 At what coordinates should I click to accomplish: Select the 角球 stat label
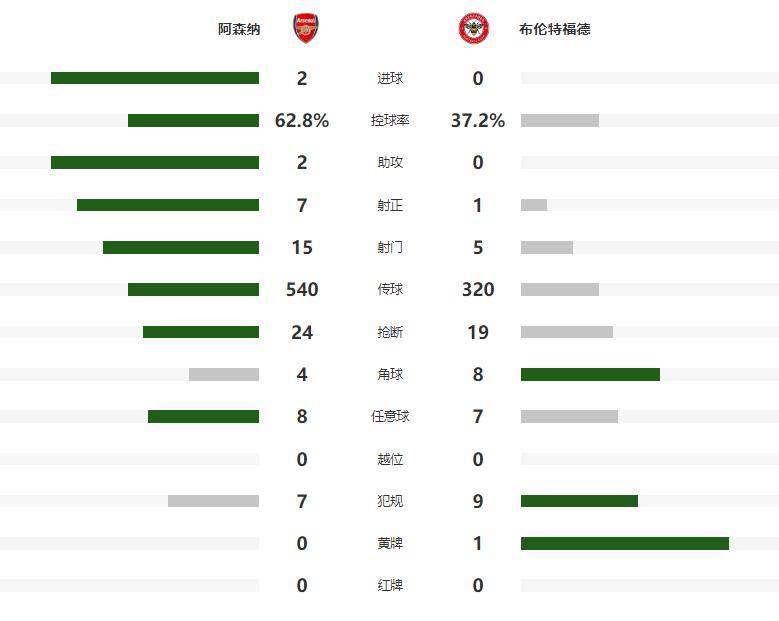click(390, 374)
